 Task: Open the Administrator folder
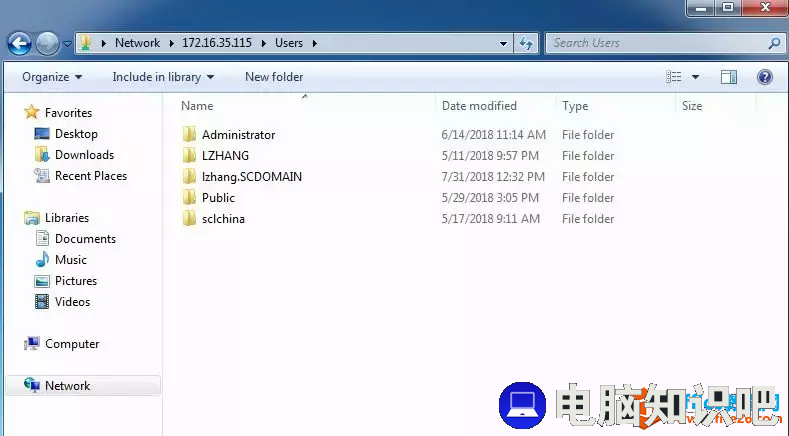tap(238, 135)
